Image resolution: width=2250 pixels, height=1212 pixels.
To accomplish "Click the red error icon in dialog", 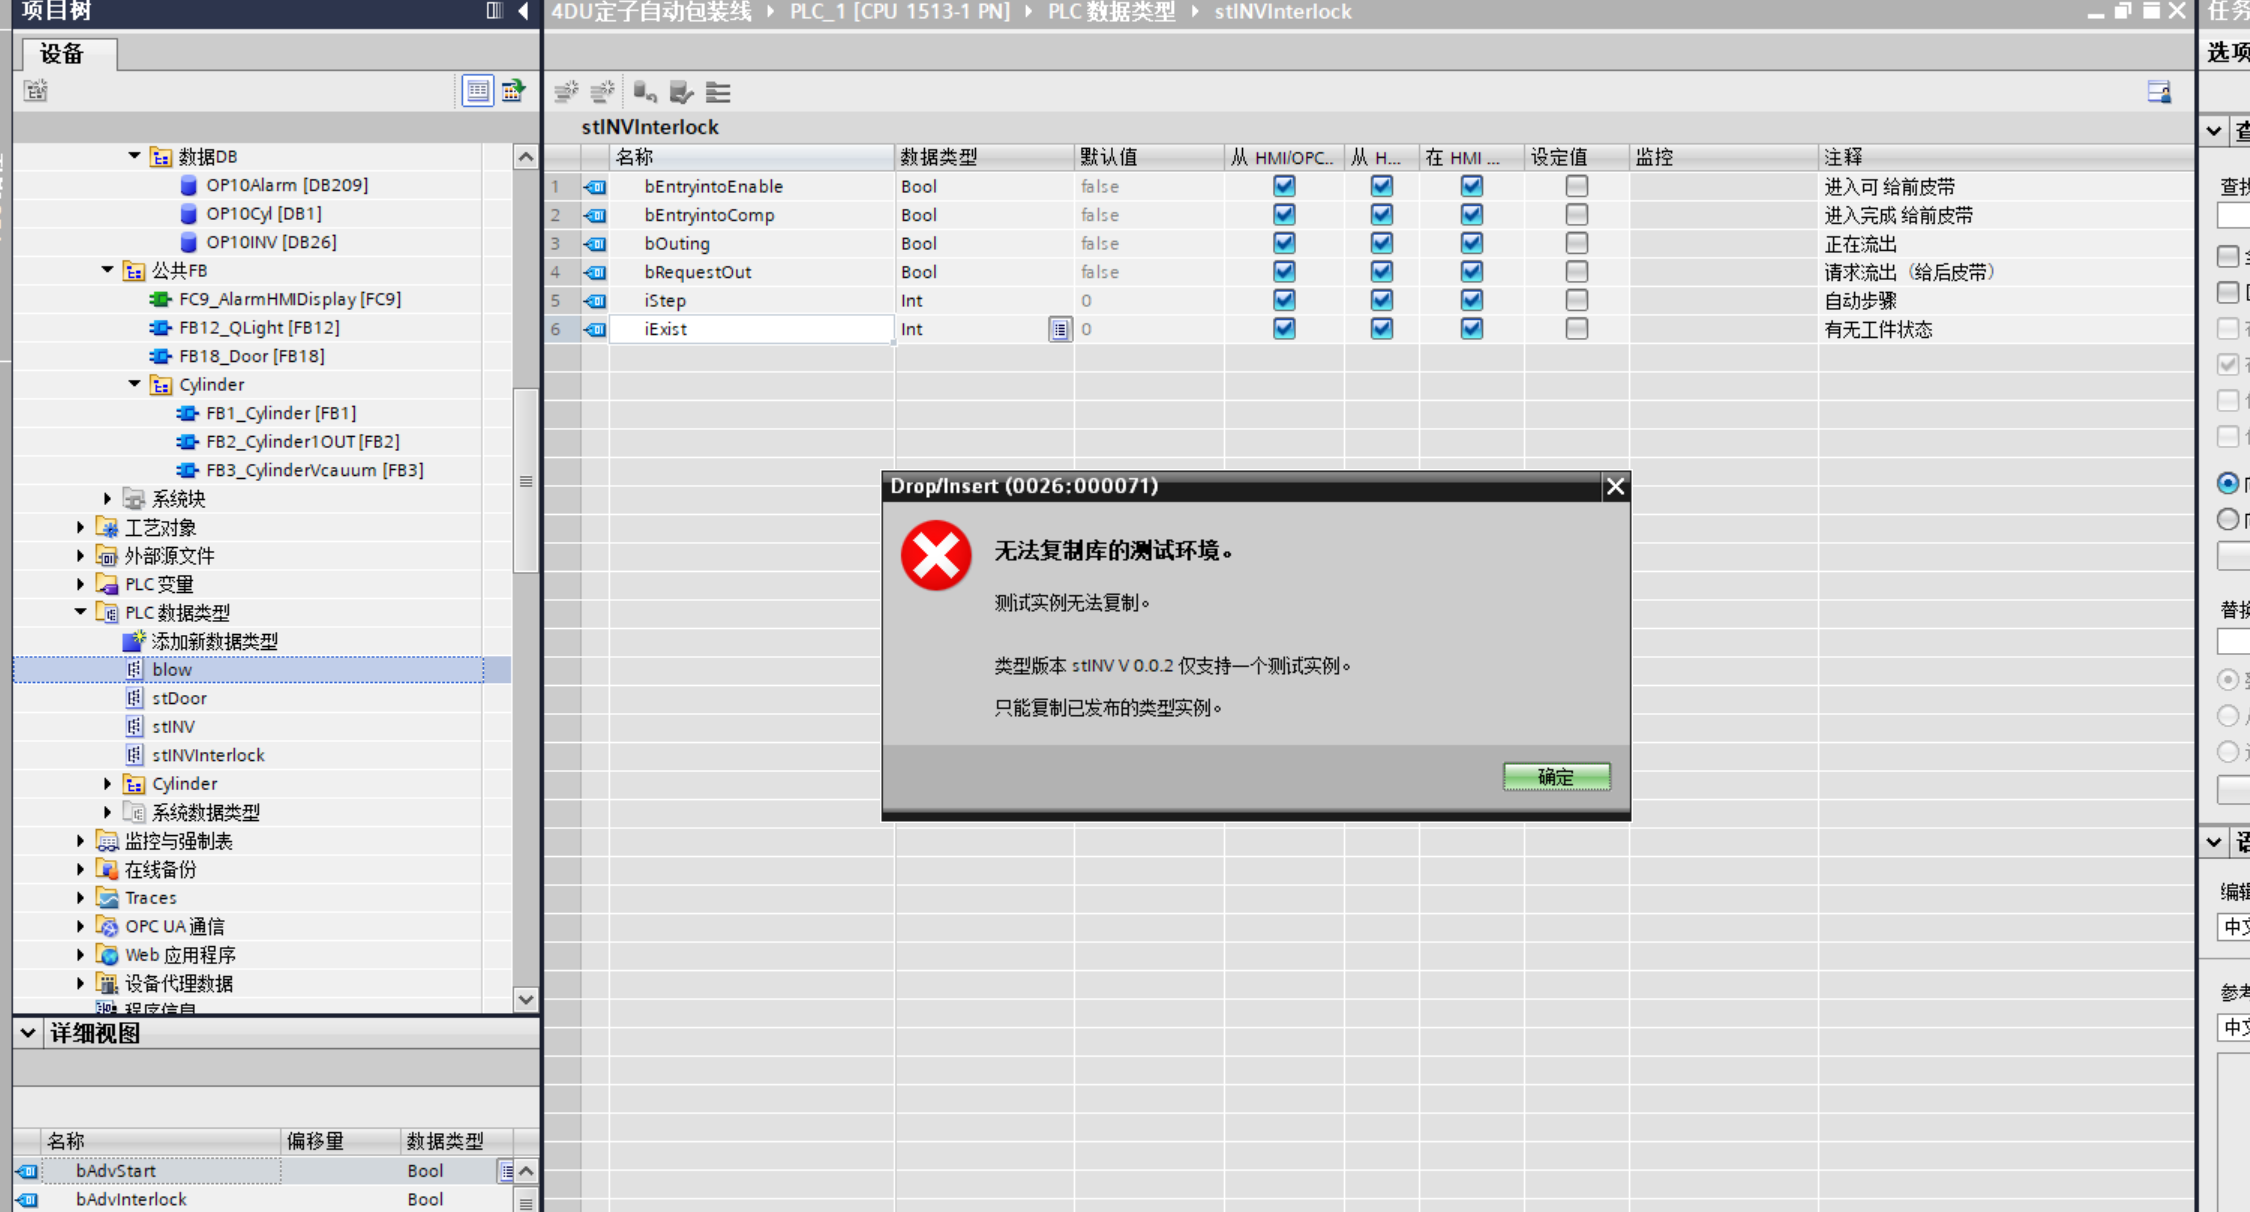I will click(935, 555).
